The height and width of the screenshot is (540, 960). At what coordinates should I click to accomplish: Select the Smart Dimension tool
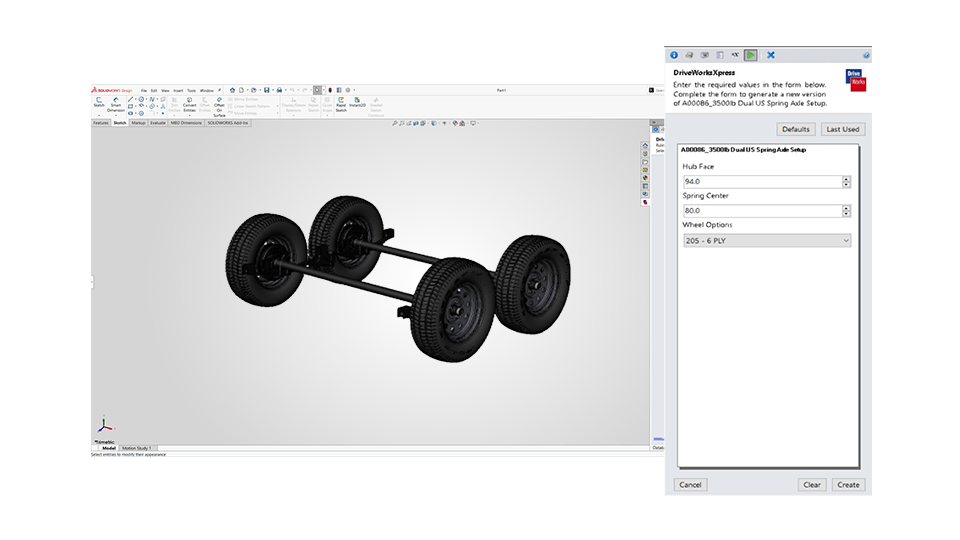point(116,102)
